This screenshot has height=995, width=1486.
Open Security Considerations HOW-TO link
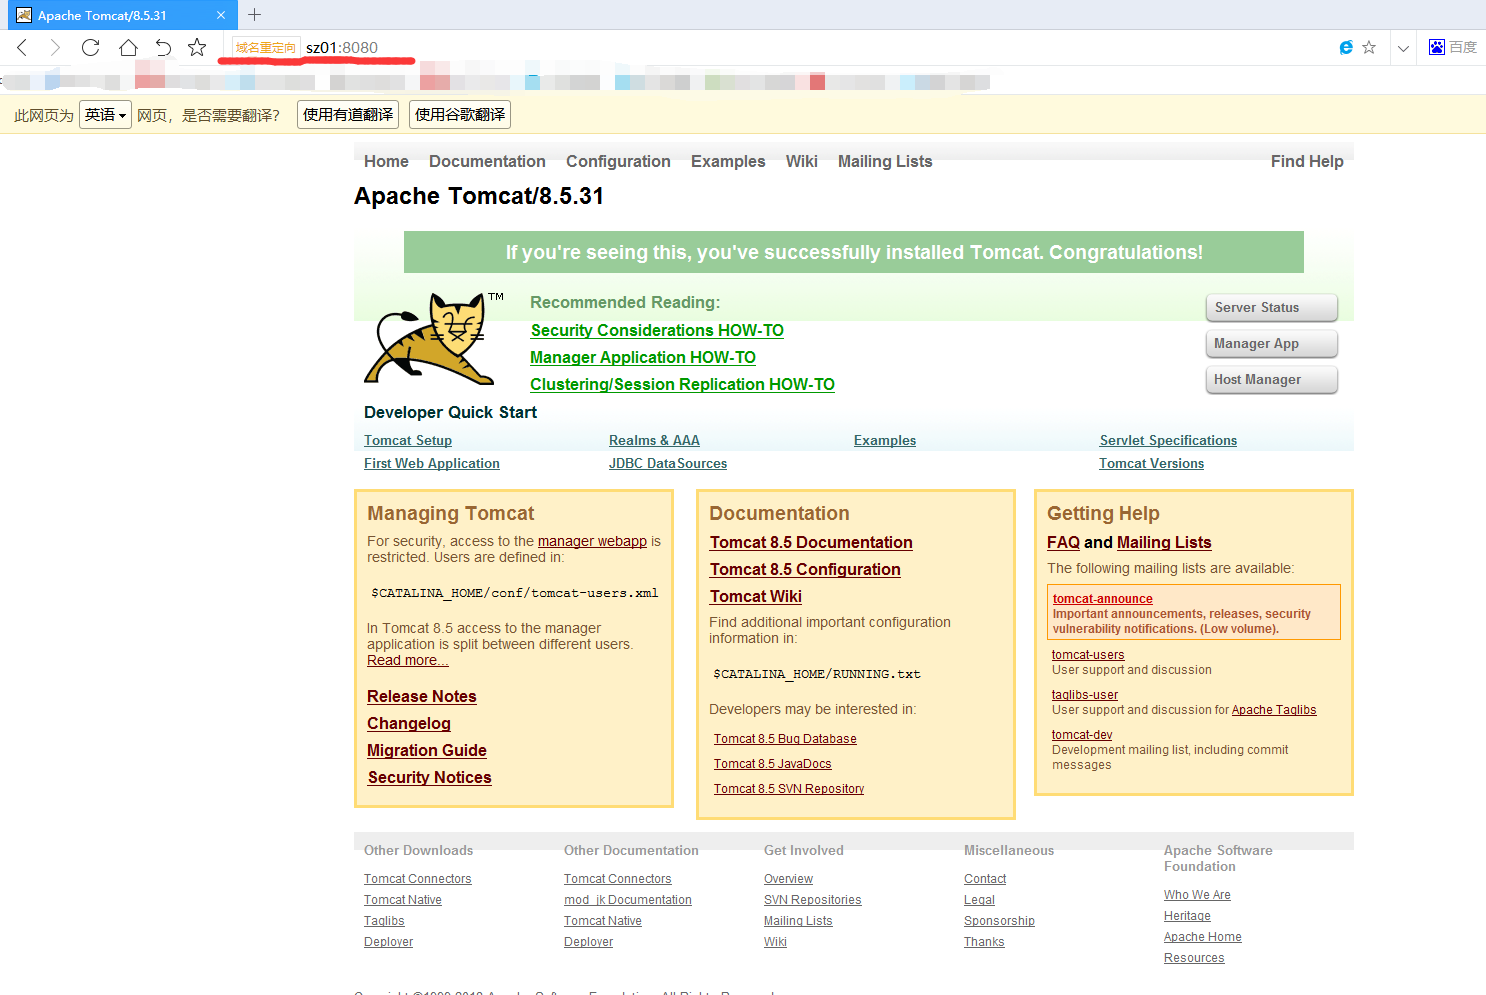click(657, 330)
